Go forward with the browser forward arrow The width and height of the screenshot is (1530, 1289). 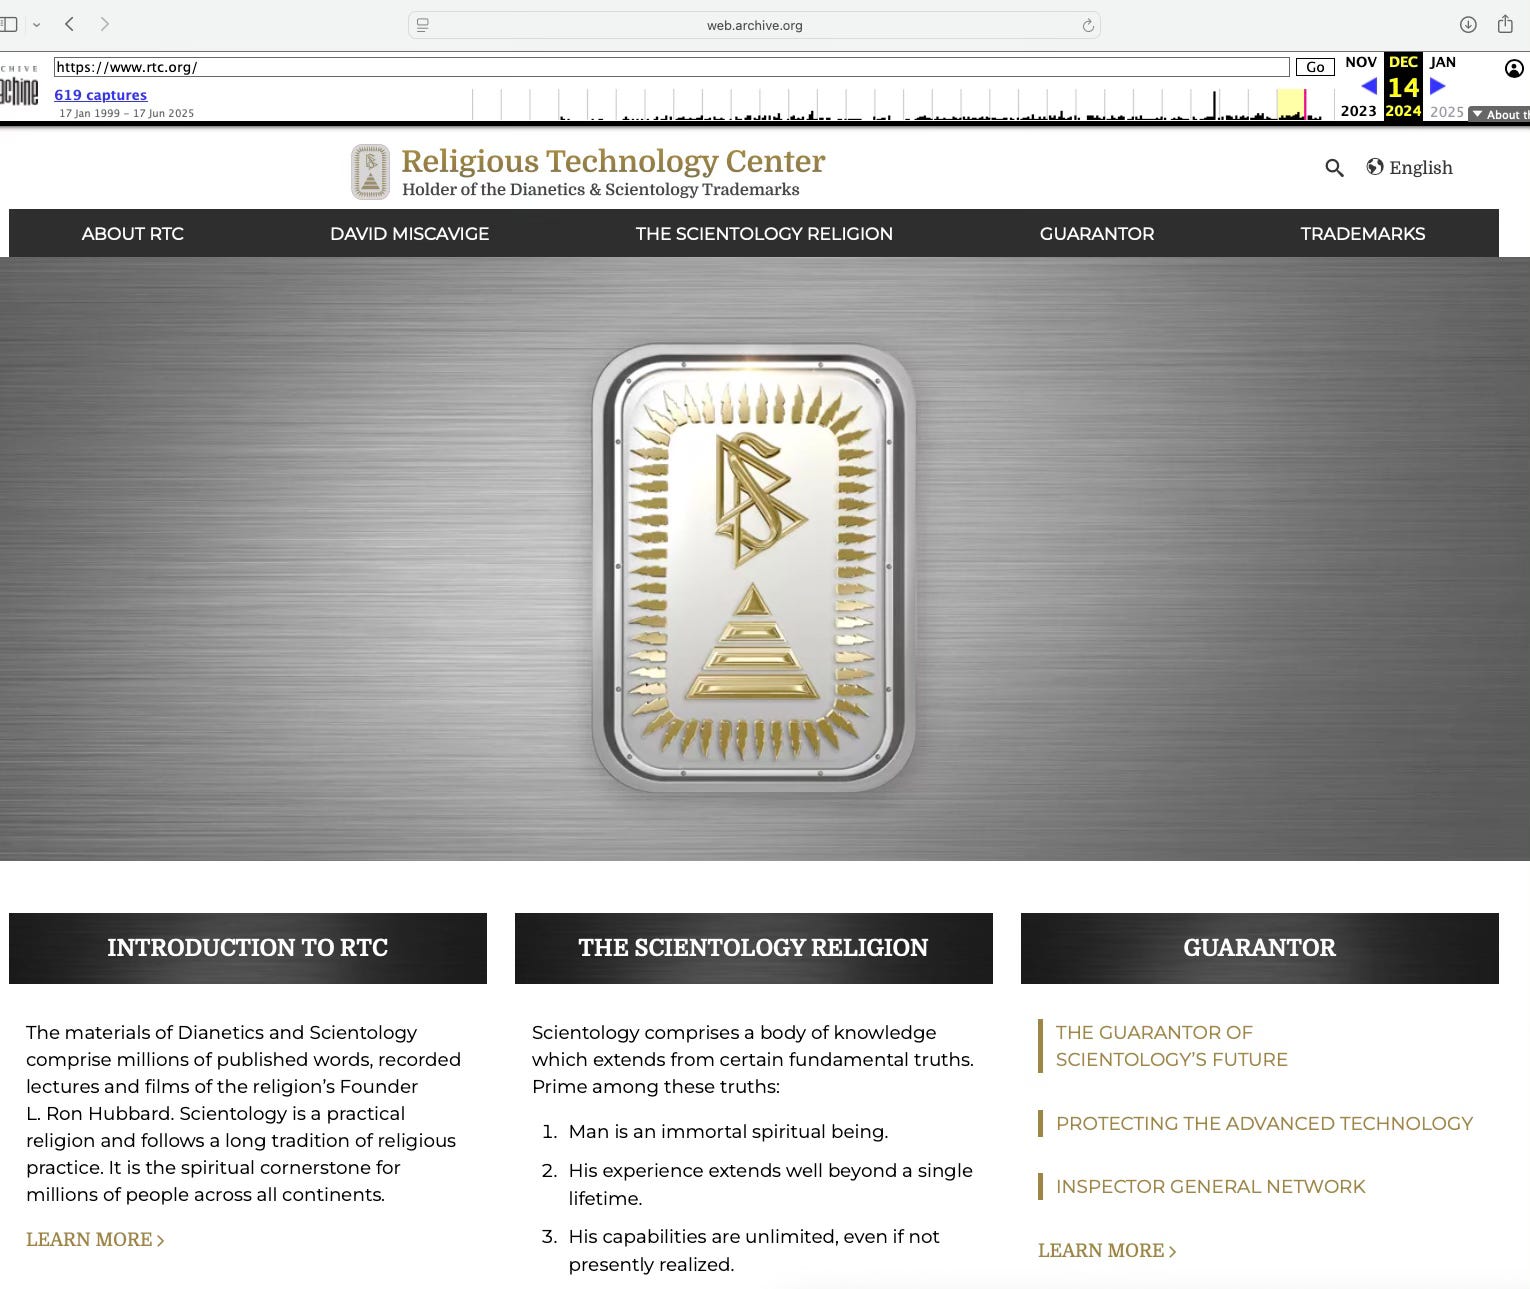(105, 24)
